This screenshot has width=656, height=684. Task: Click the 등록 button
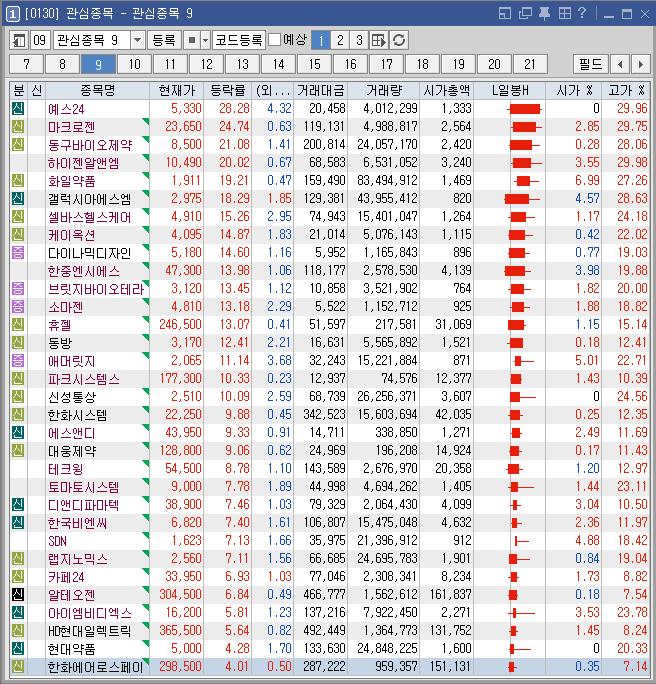tap(164, 41)
